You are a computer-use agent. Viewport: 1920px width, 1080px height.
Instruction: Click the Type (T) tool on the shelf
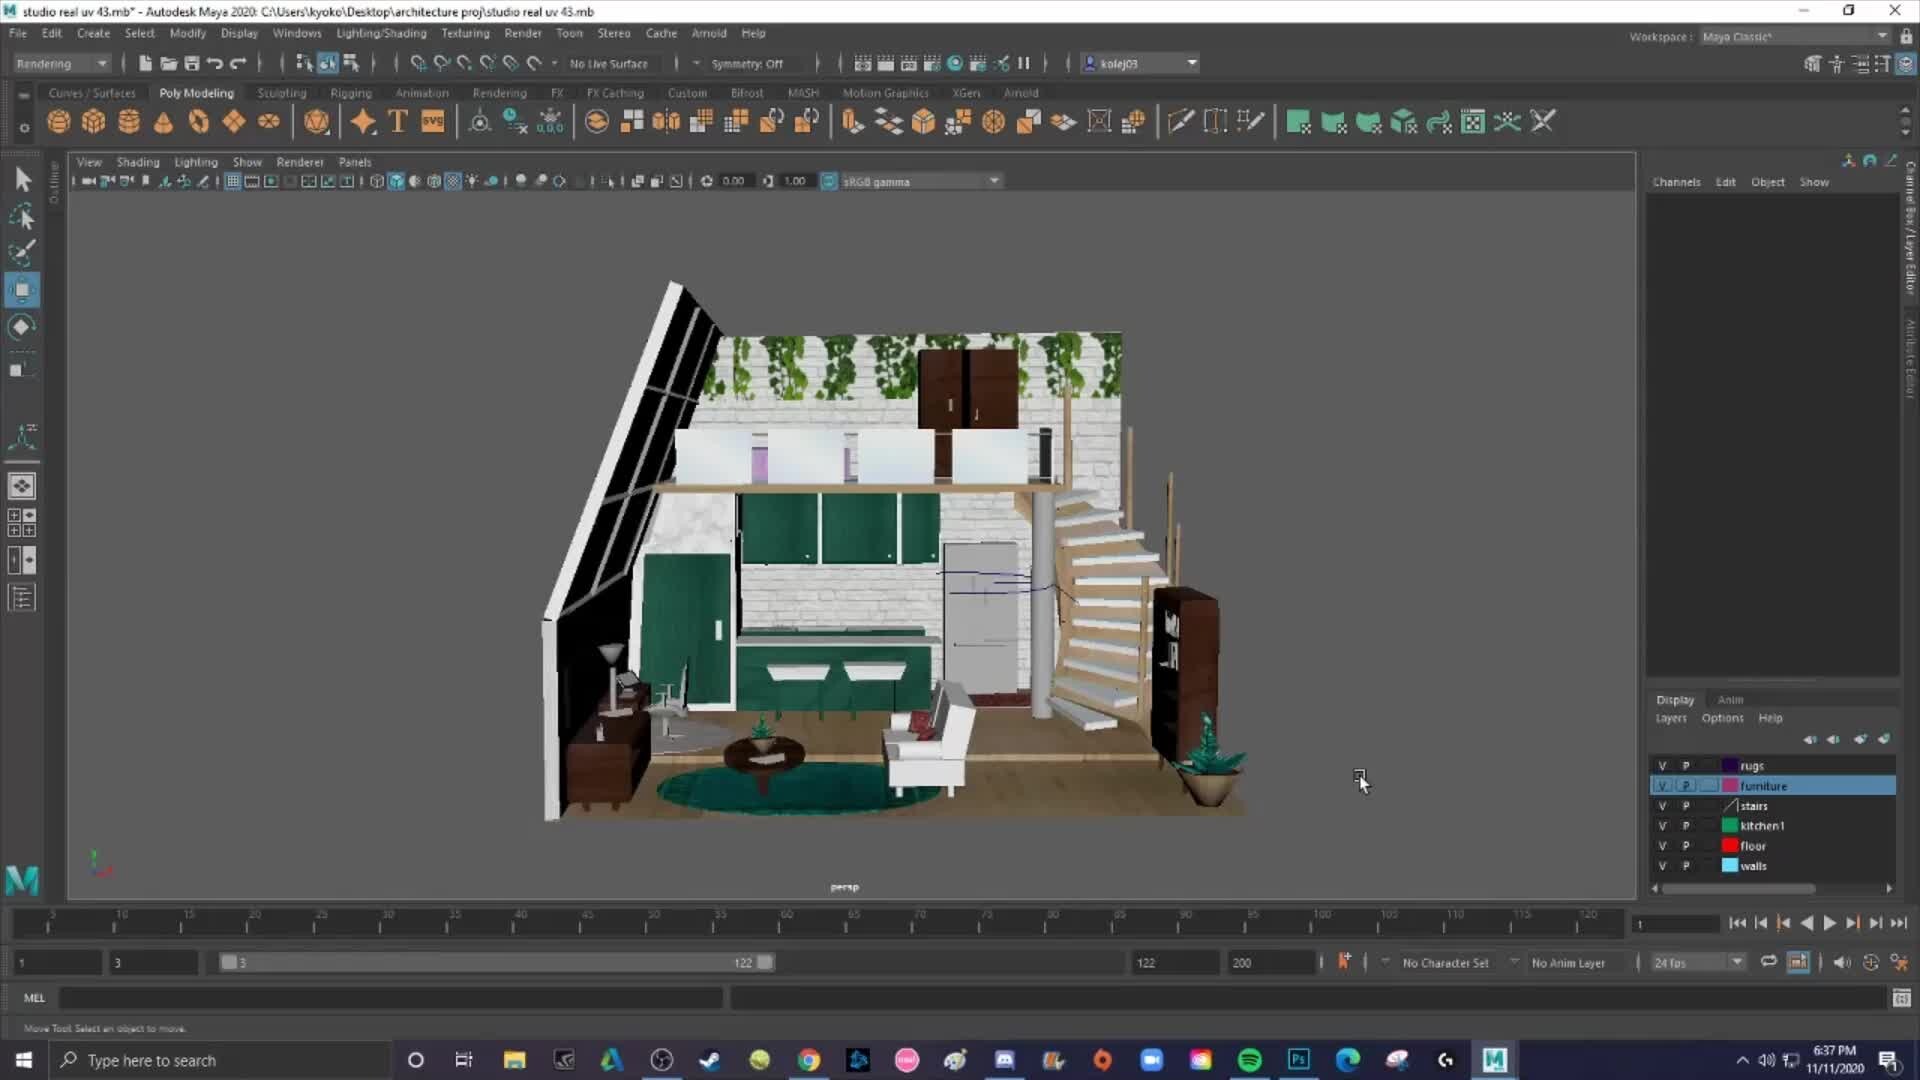click(x=396, y=120)
